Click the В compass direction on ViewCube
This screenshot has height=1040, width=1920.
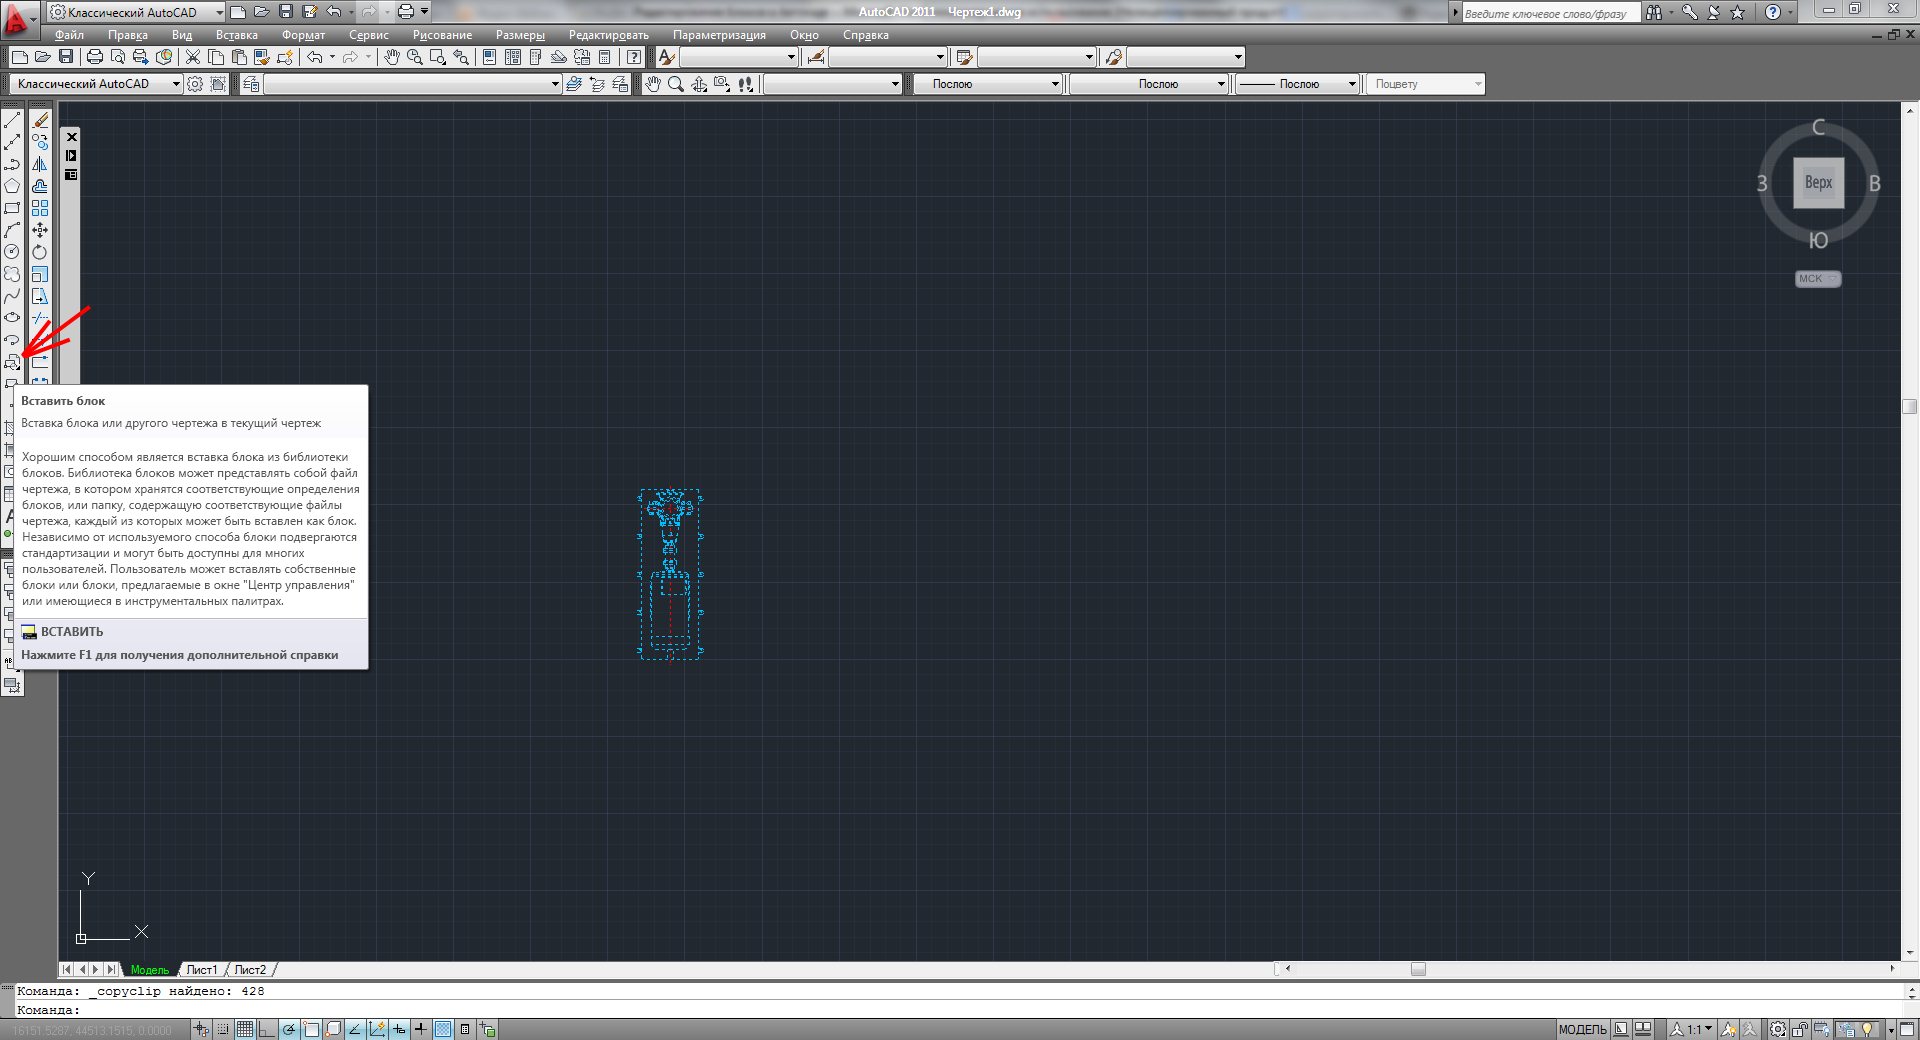point(1874,184)
